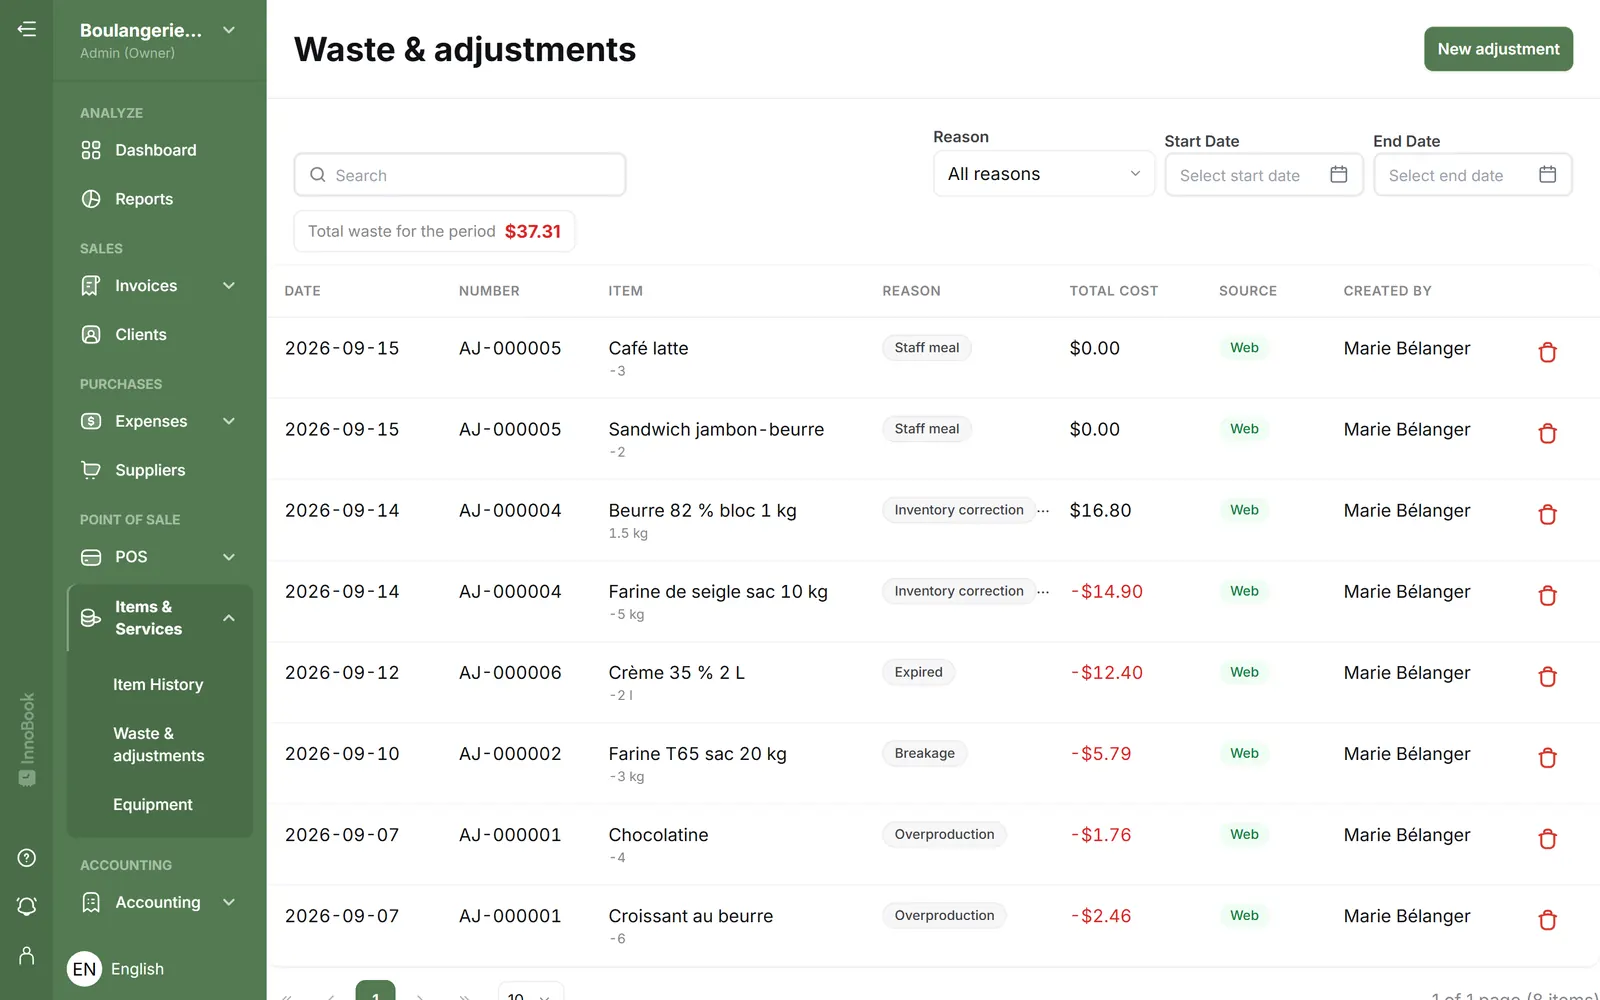Sort by the TOTAL COST column header
1600x1000 pixels.
click(1113, 291)
